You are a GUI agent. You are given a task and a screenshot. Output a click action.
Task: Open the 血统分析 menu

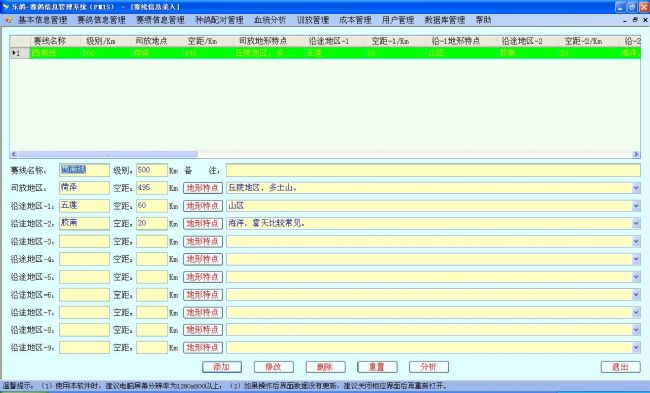point(270,20)
